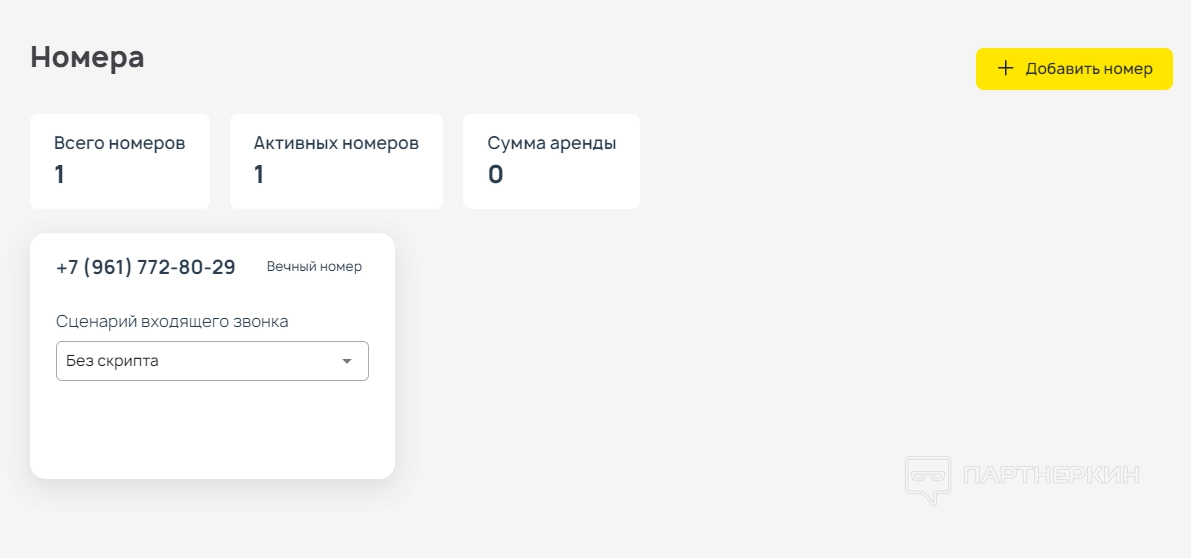Click the value 0 under Сумма аренды
The image size is (1191, 558).
click(x=495, y=175)
